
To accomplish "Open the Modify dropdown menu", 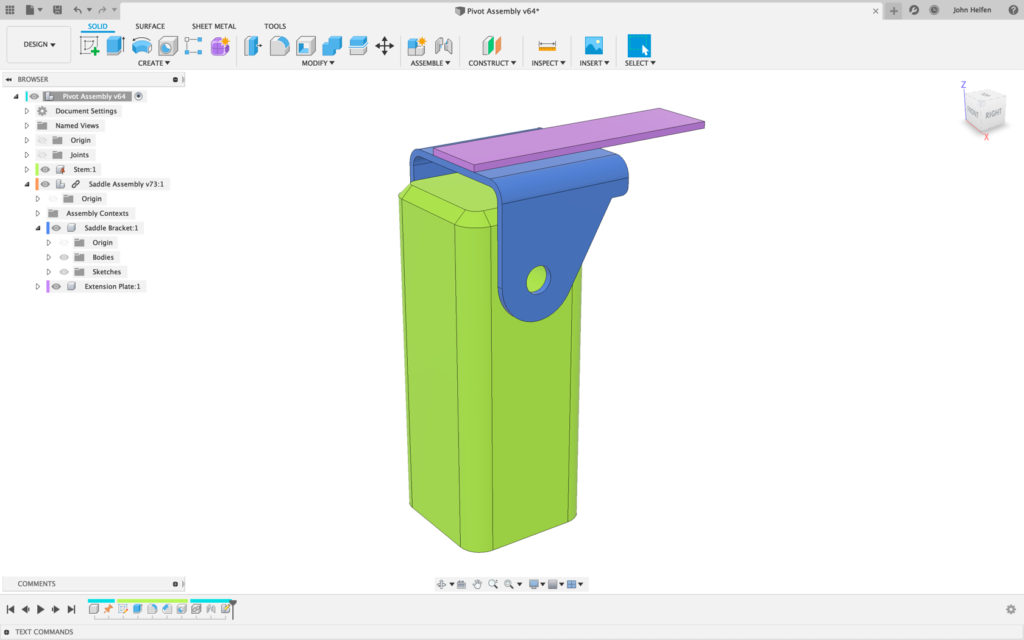I will click(316, 62).
